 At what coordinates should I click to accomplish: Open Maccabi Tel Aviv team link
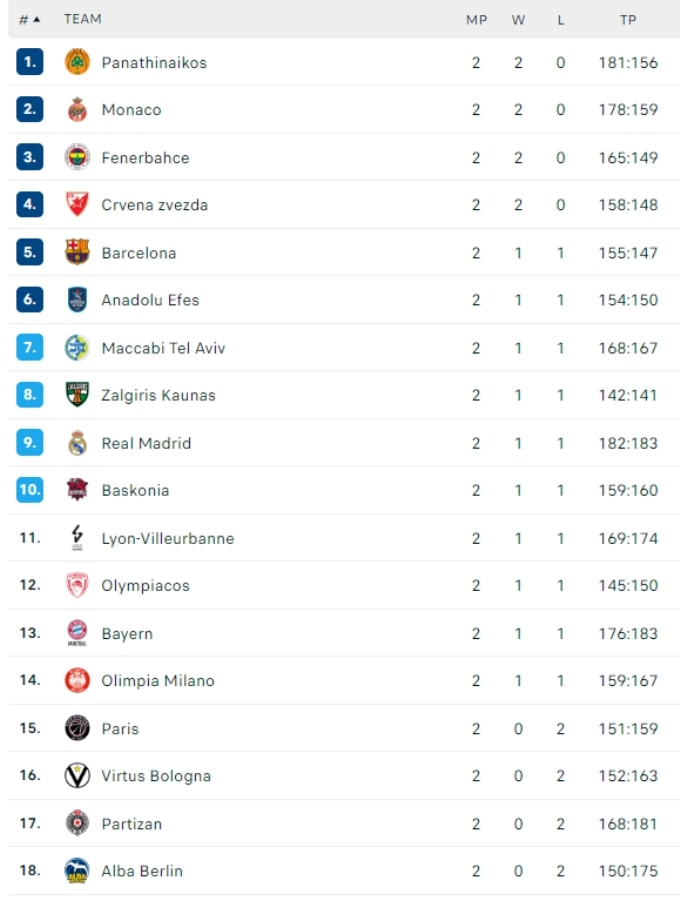pos(163,348)
